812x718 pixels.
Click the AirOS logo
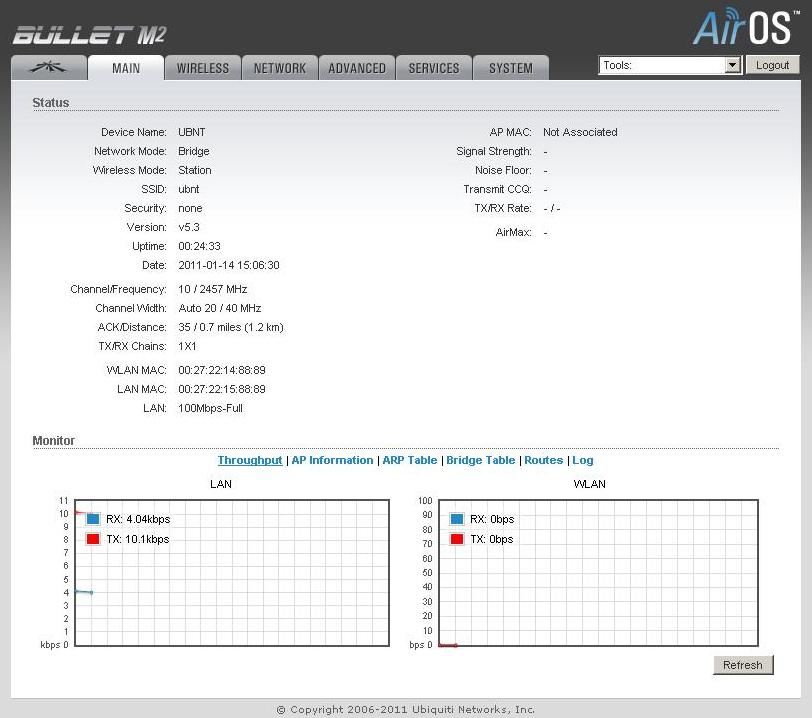click(745, 27)
